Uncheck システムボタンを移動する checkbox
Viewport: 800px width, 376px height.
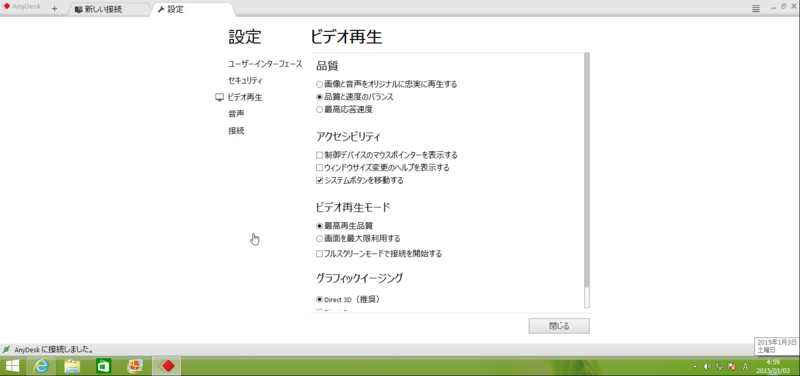(x=319, y=180)
